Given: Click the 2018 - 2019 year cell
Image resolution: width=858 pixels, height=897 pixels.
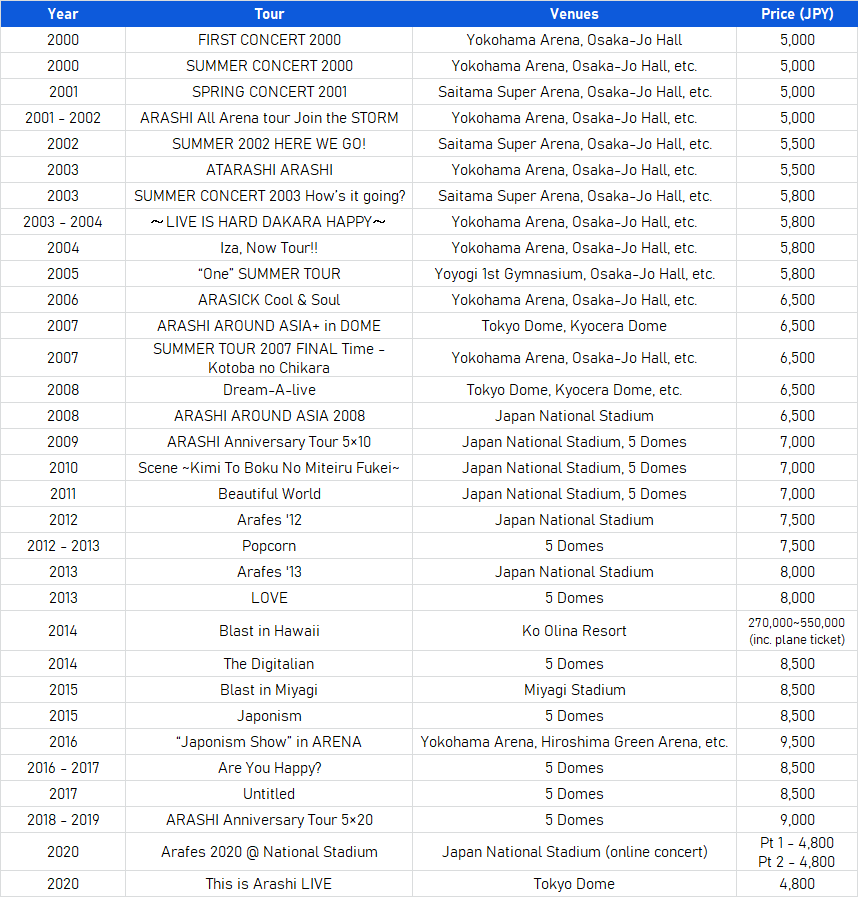Looking at the screenshot, I should coord(63,820).
